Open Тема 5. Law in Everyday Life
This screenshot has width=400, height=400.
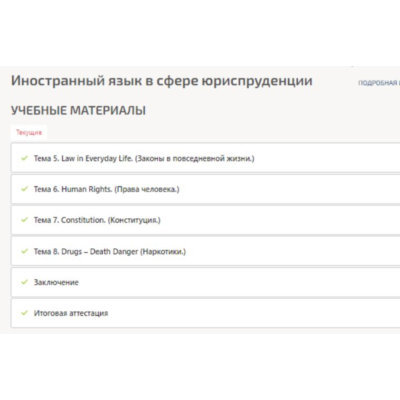click(x=206, y=158)
